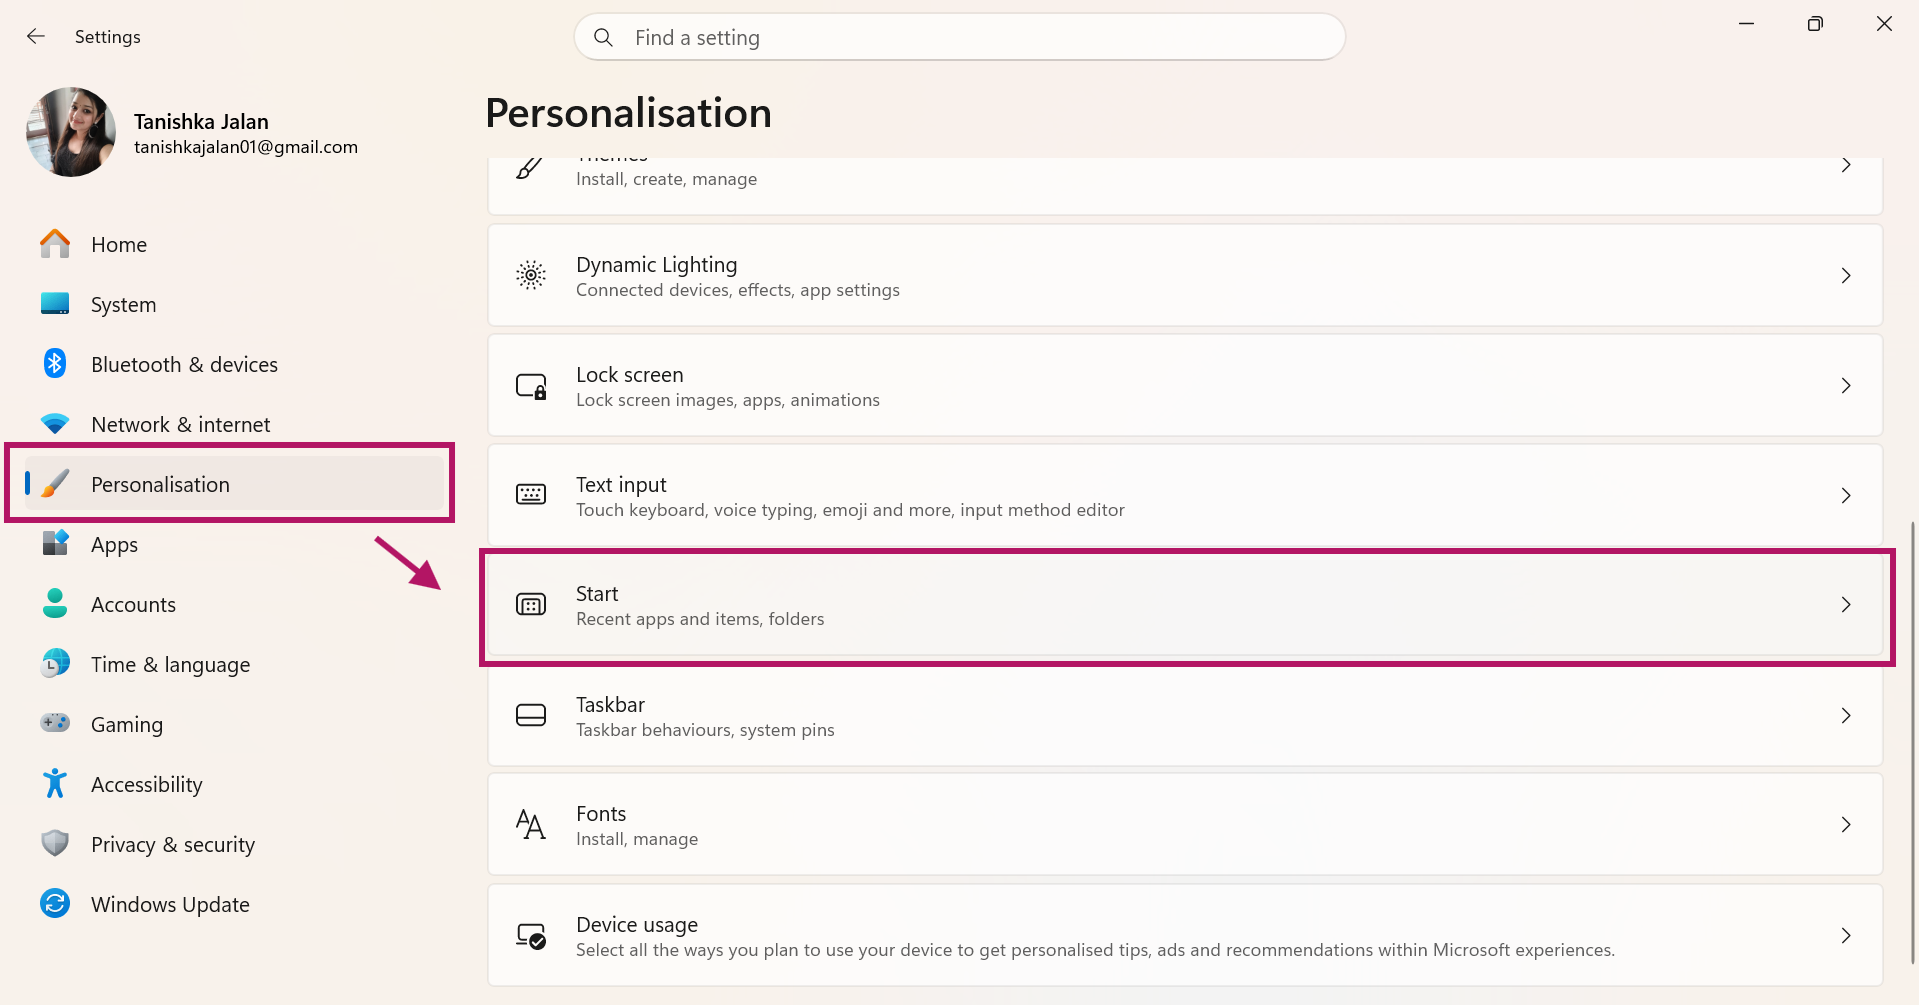The height and width of the screenshot is (1005, 1919).
Task: Expand Themes row chevron
Action: click(x=1846, y=165)
